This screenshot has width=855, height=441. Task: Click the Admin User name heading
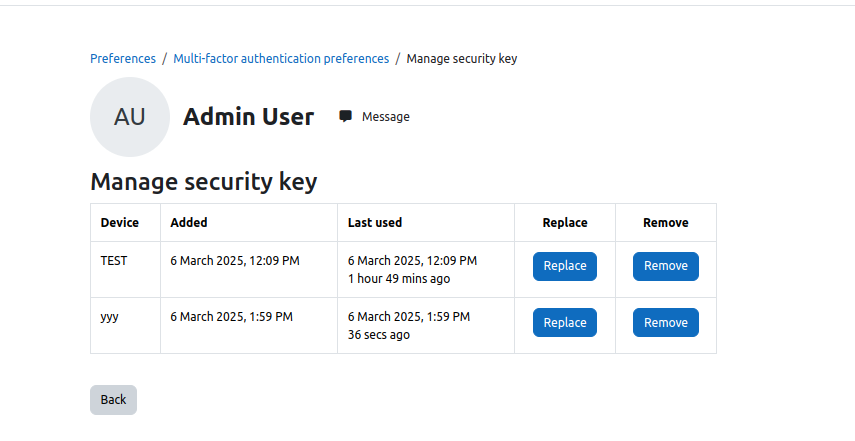point(248,117)
